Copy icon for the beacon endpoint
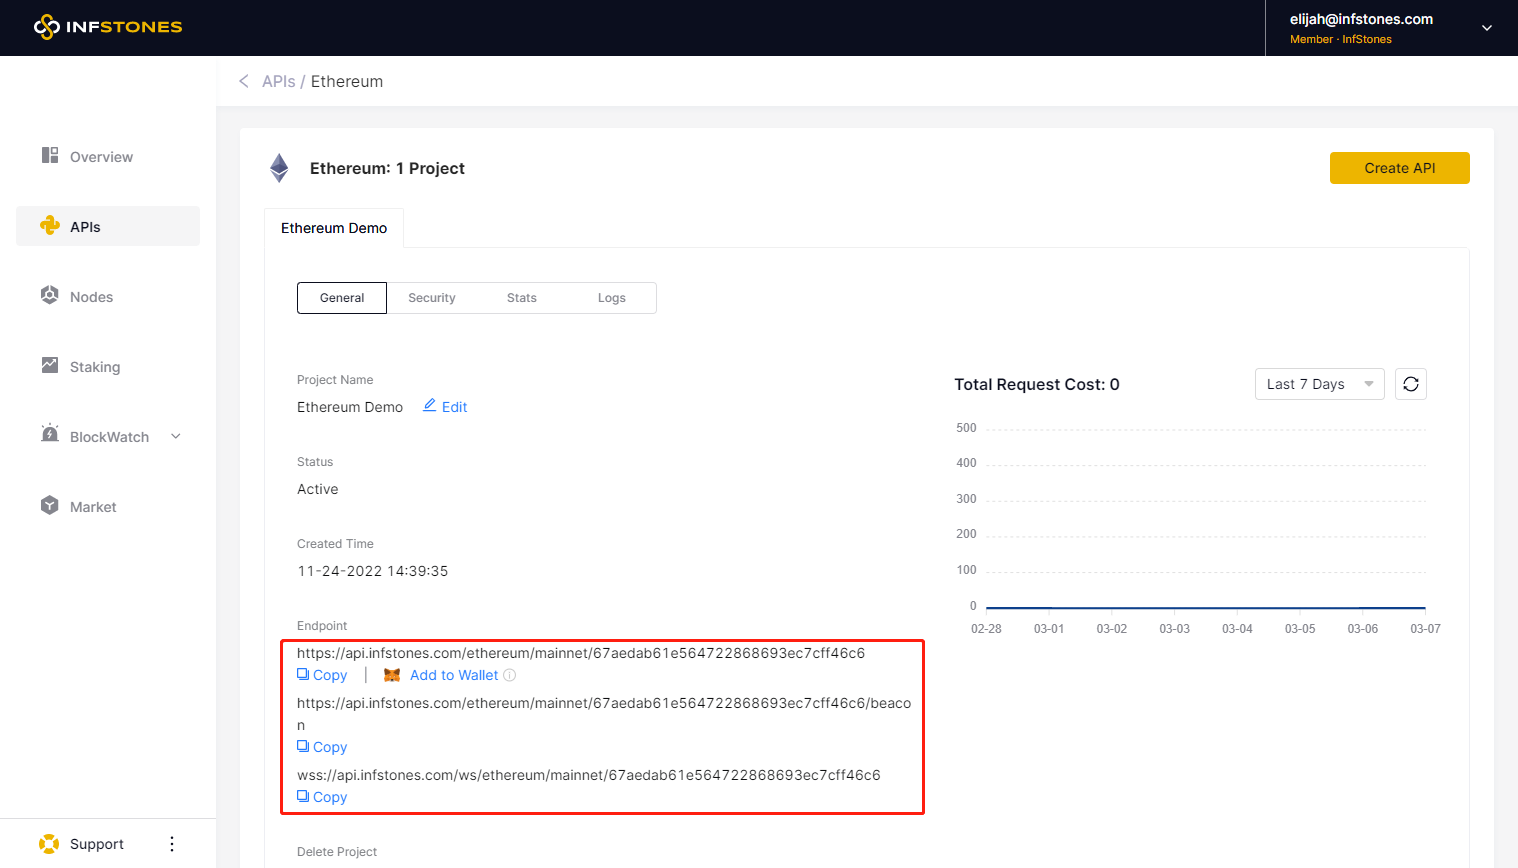The height and width of the screenshot is (868, 1518). pos(303,746)
